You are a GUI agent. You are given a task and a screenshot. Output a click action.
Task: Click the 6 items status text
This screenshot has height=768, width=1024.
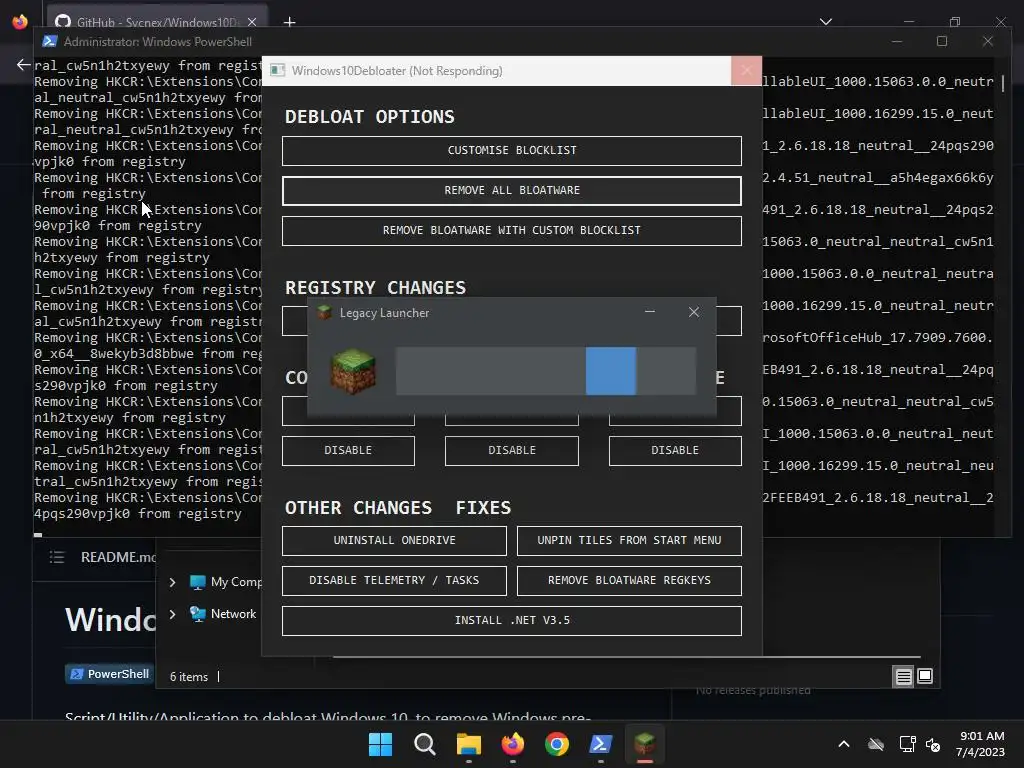tap(189, 677)
